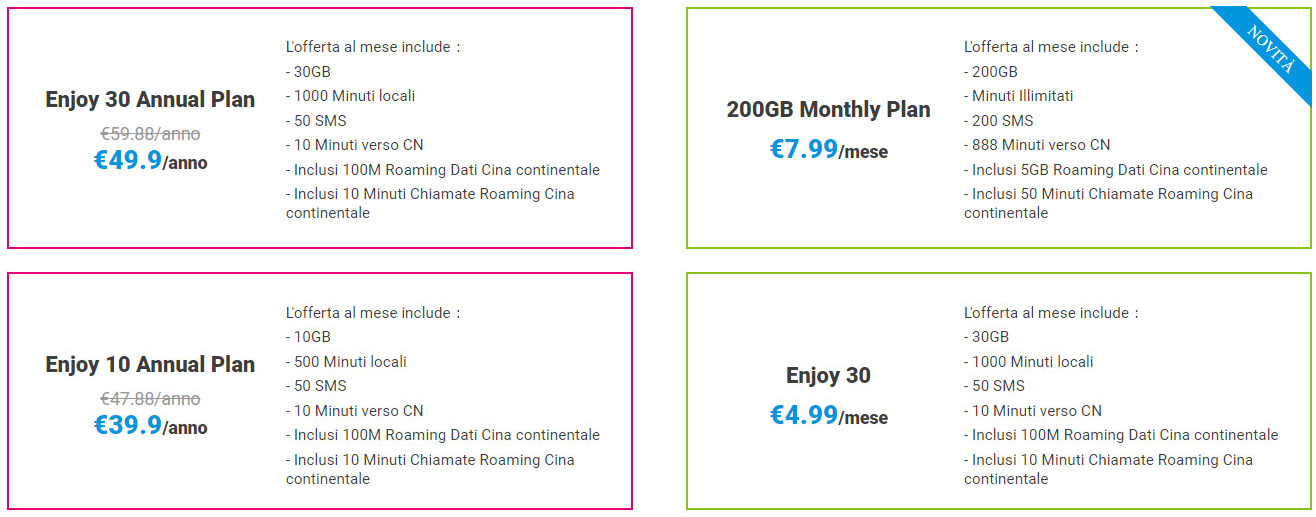Click the €39.9/anno price

click(x=150, y=426)
